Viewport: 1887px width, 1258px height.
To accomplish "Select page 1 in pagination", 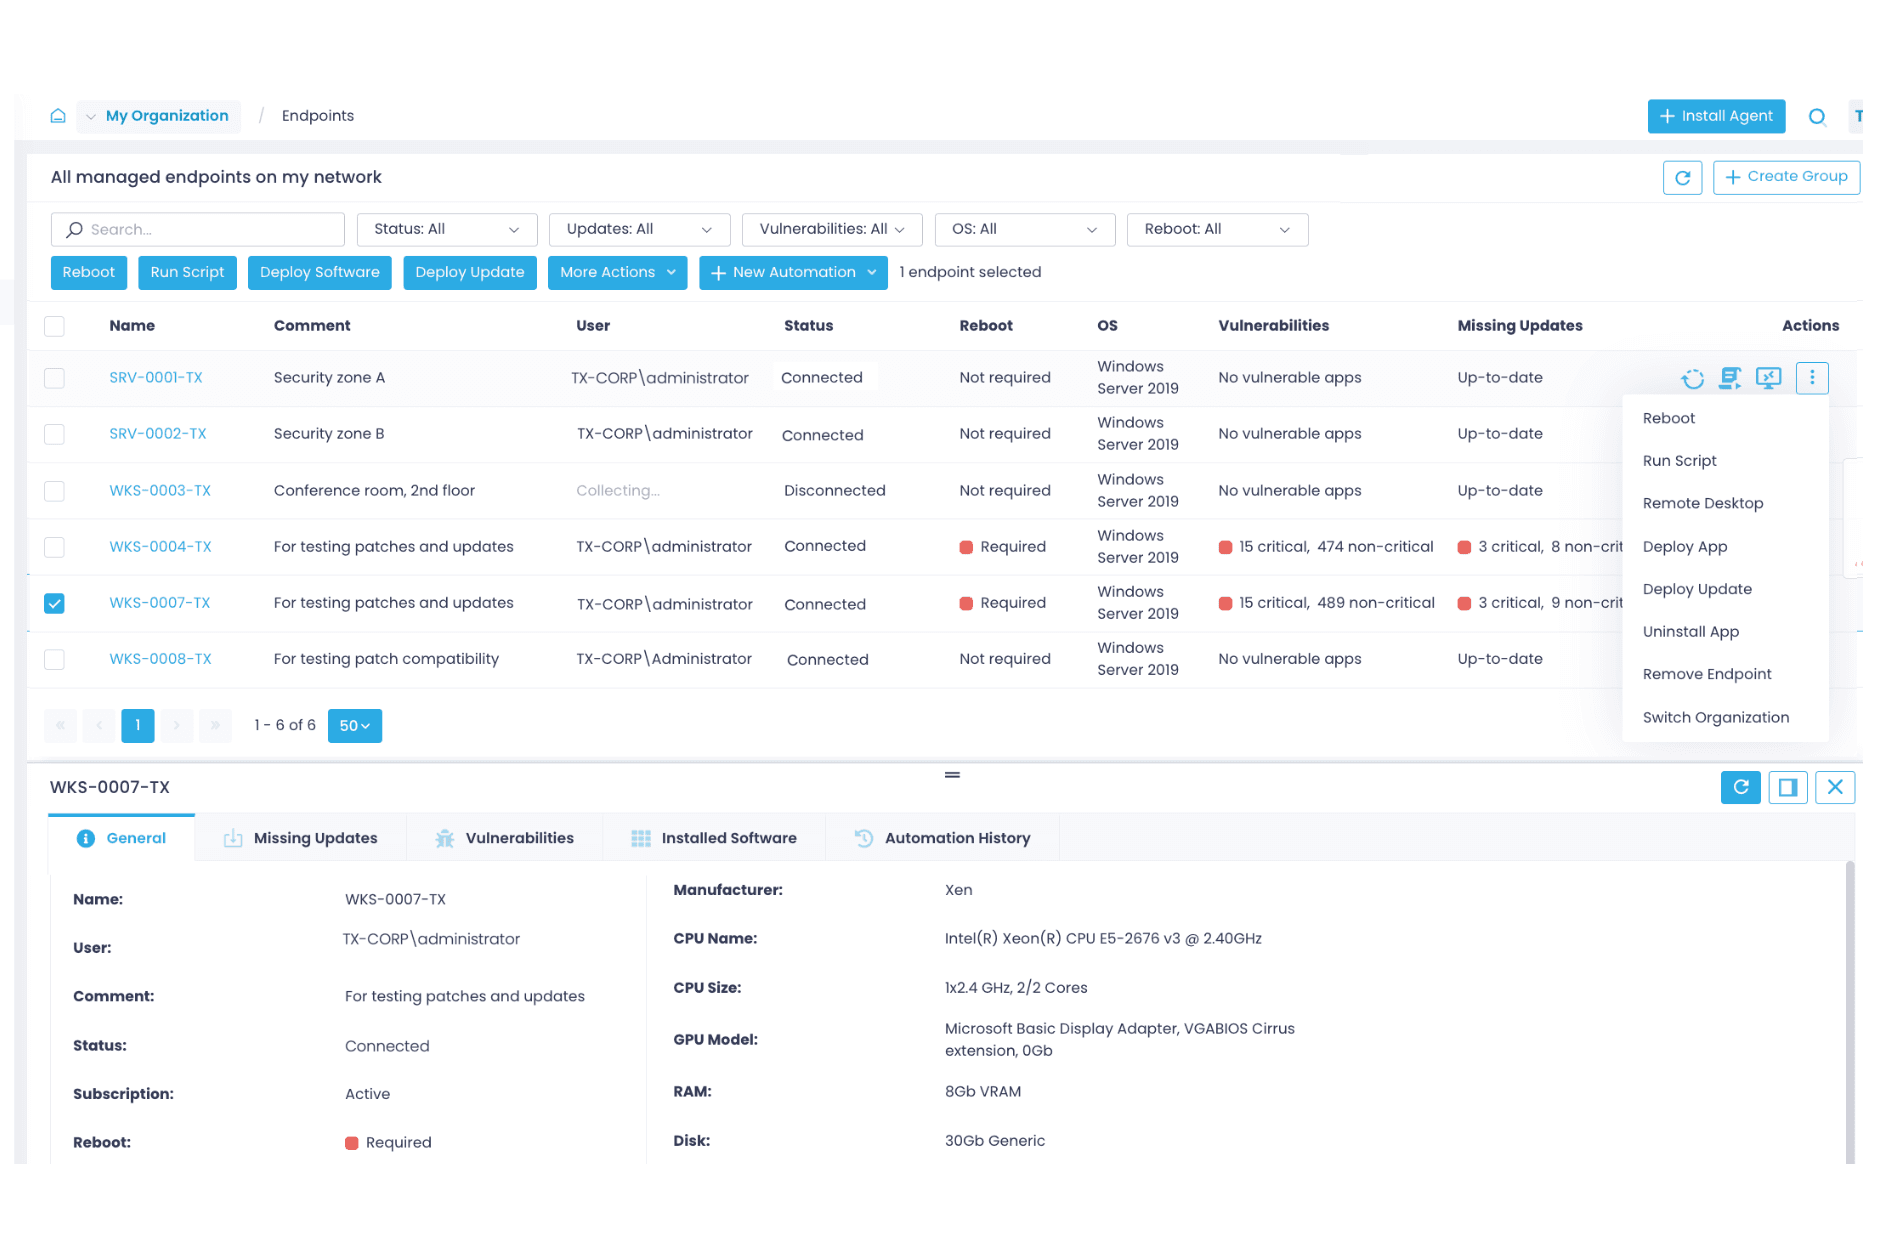I will pyautogui.click(x=138, y=726).
